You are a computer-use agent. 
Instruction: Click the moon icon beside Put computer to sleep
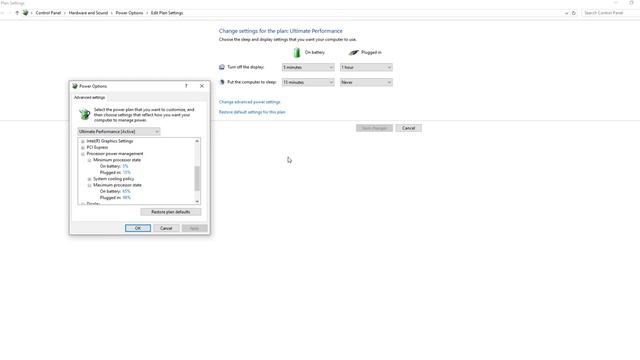point(222,82)
